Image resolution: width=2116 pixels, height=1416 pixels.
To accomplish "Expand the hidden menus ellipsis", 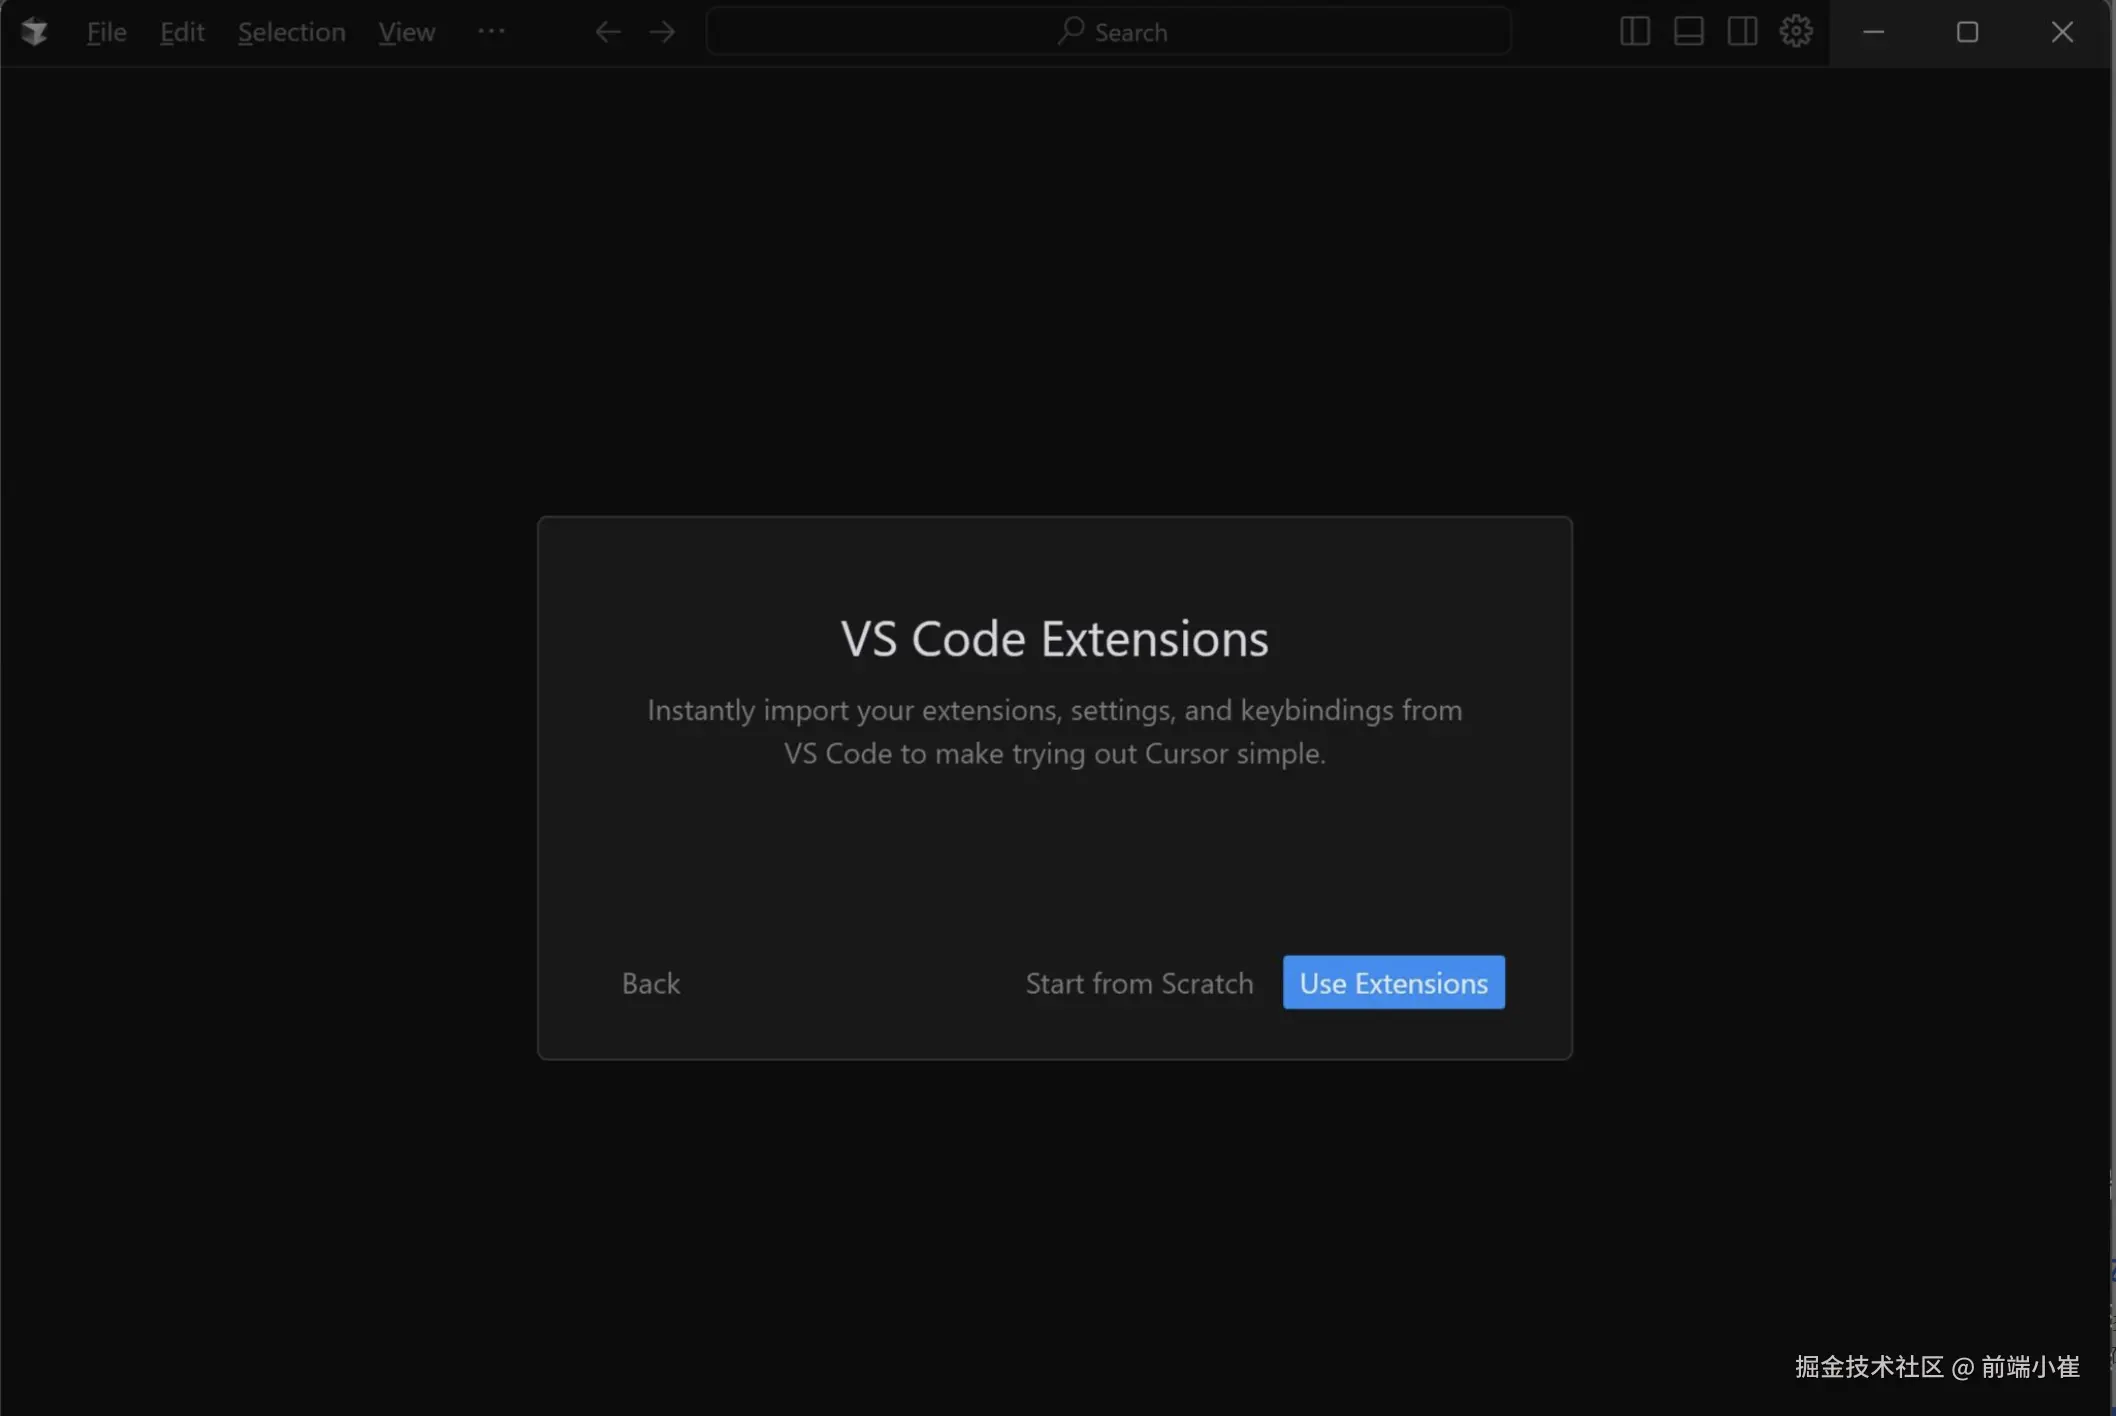I will [x=491, y=32].
